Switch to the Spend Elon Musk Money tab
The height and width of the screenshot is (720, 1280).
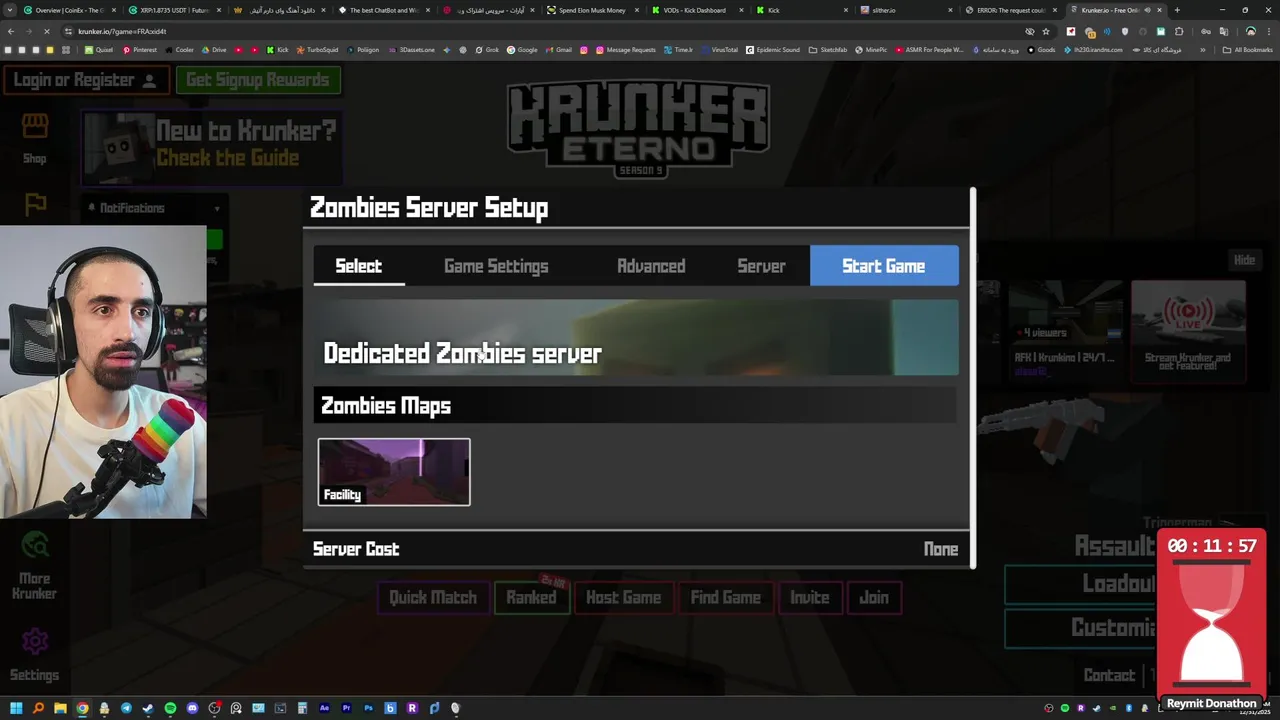pyautogui.click(x=592, y=10)
